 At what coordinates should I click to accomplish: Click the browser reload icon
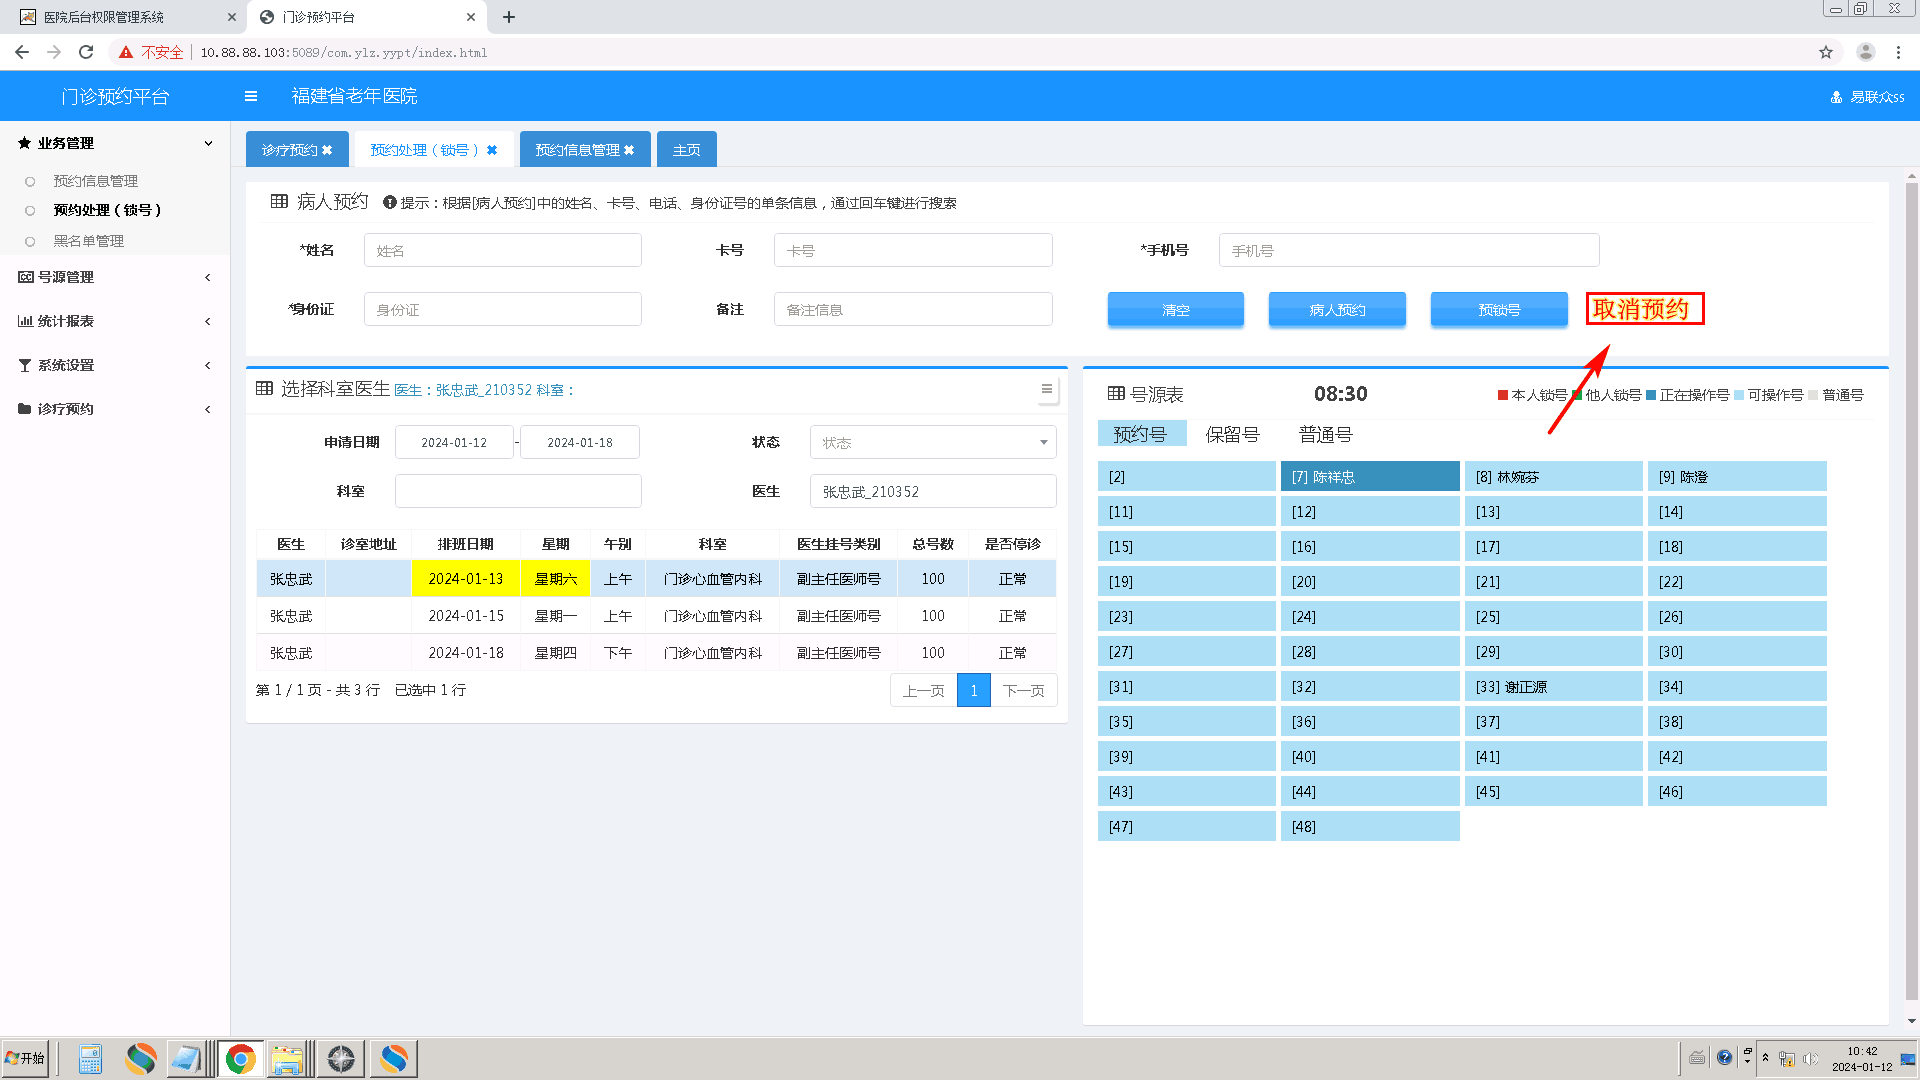pos(86,52)
